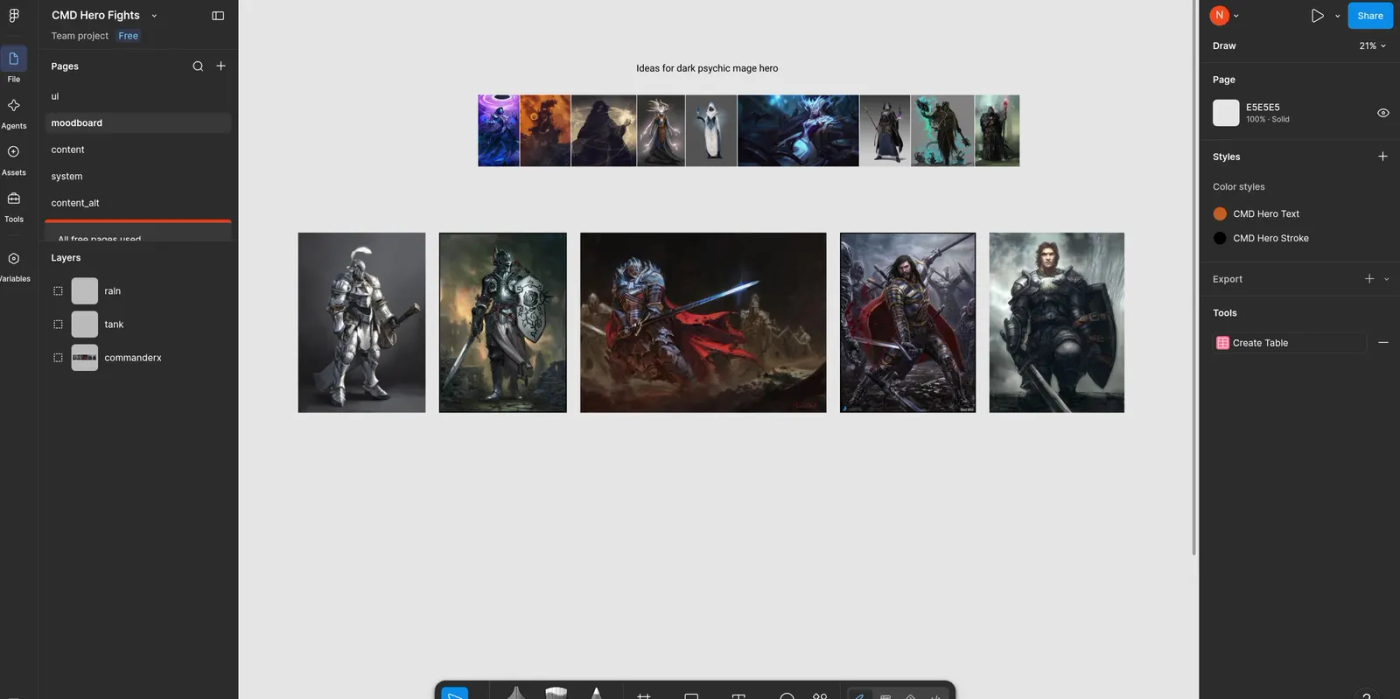The width and height of the screenshot is (1400, 699).
Task: Expand the CMD Hero Fights file menu
Action: pos(154,16)
